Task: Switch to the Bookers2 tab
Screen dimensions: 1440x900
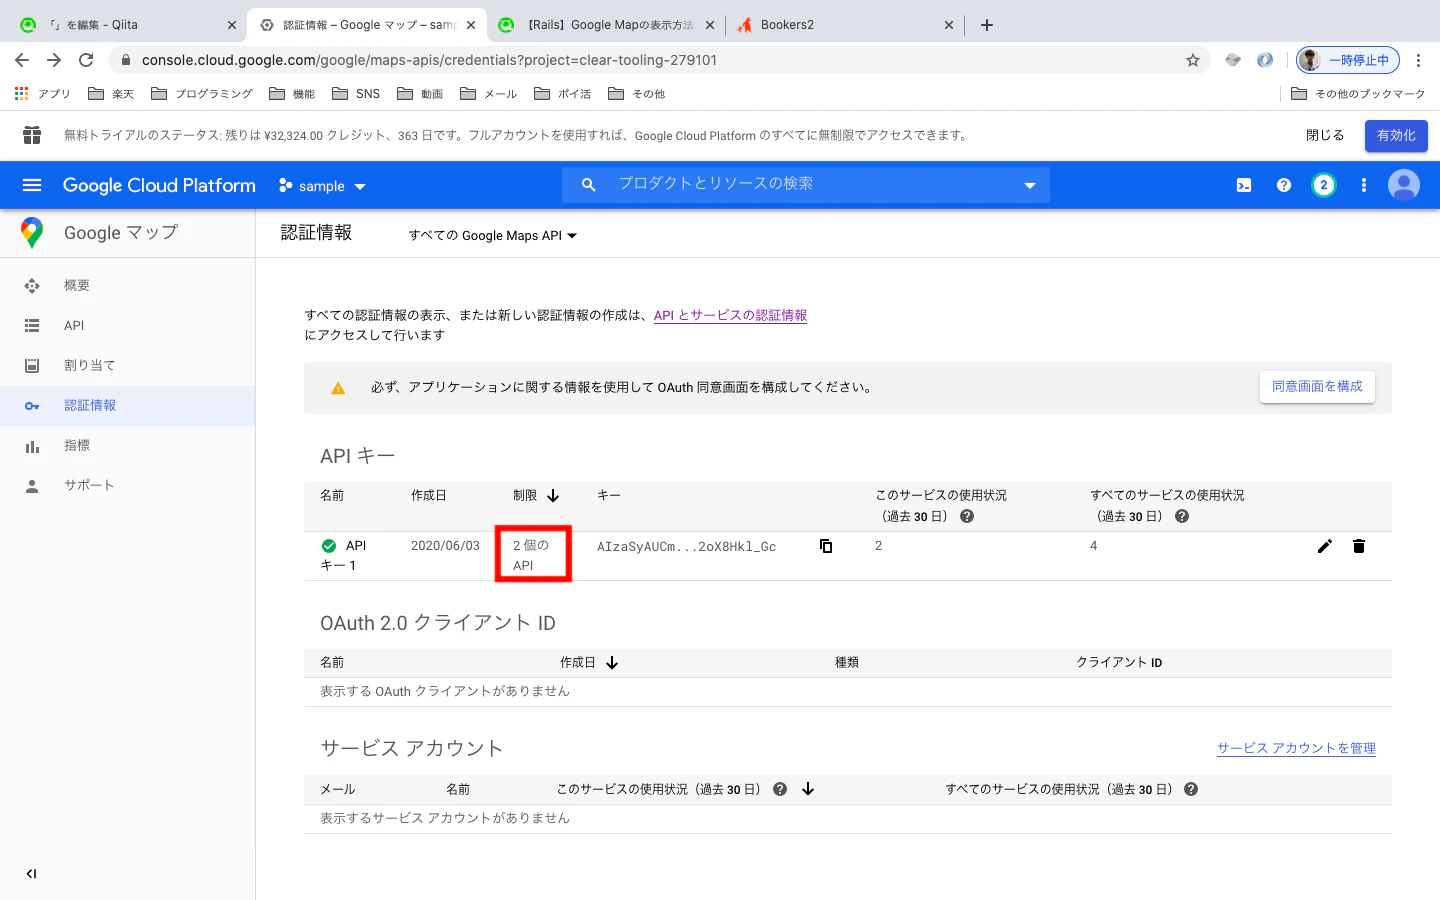Action: coord(844,25)
